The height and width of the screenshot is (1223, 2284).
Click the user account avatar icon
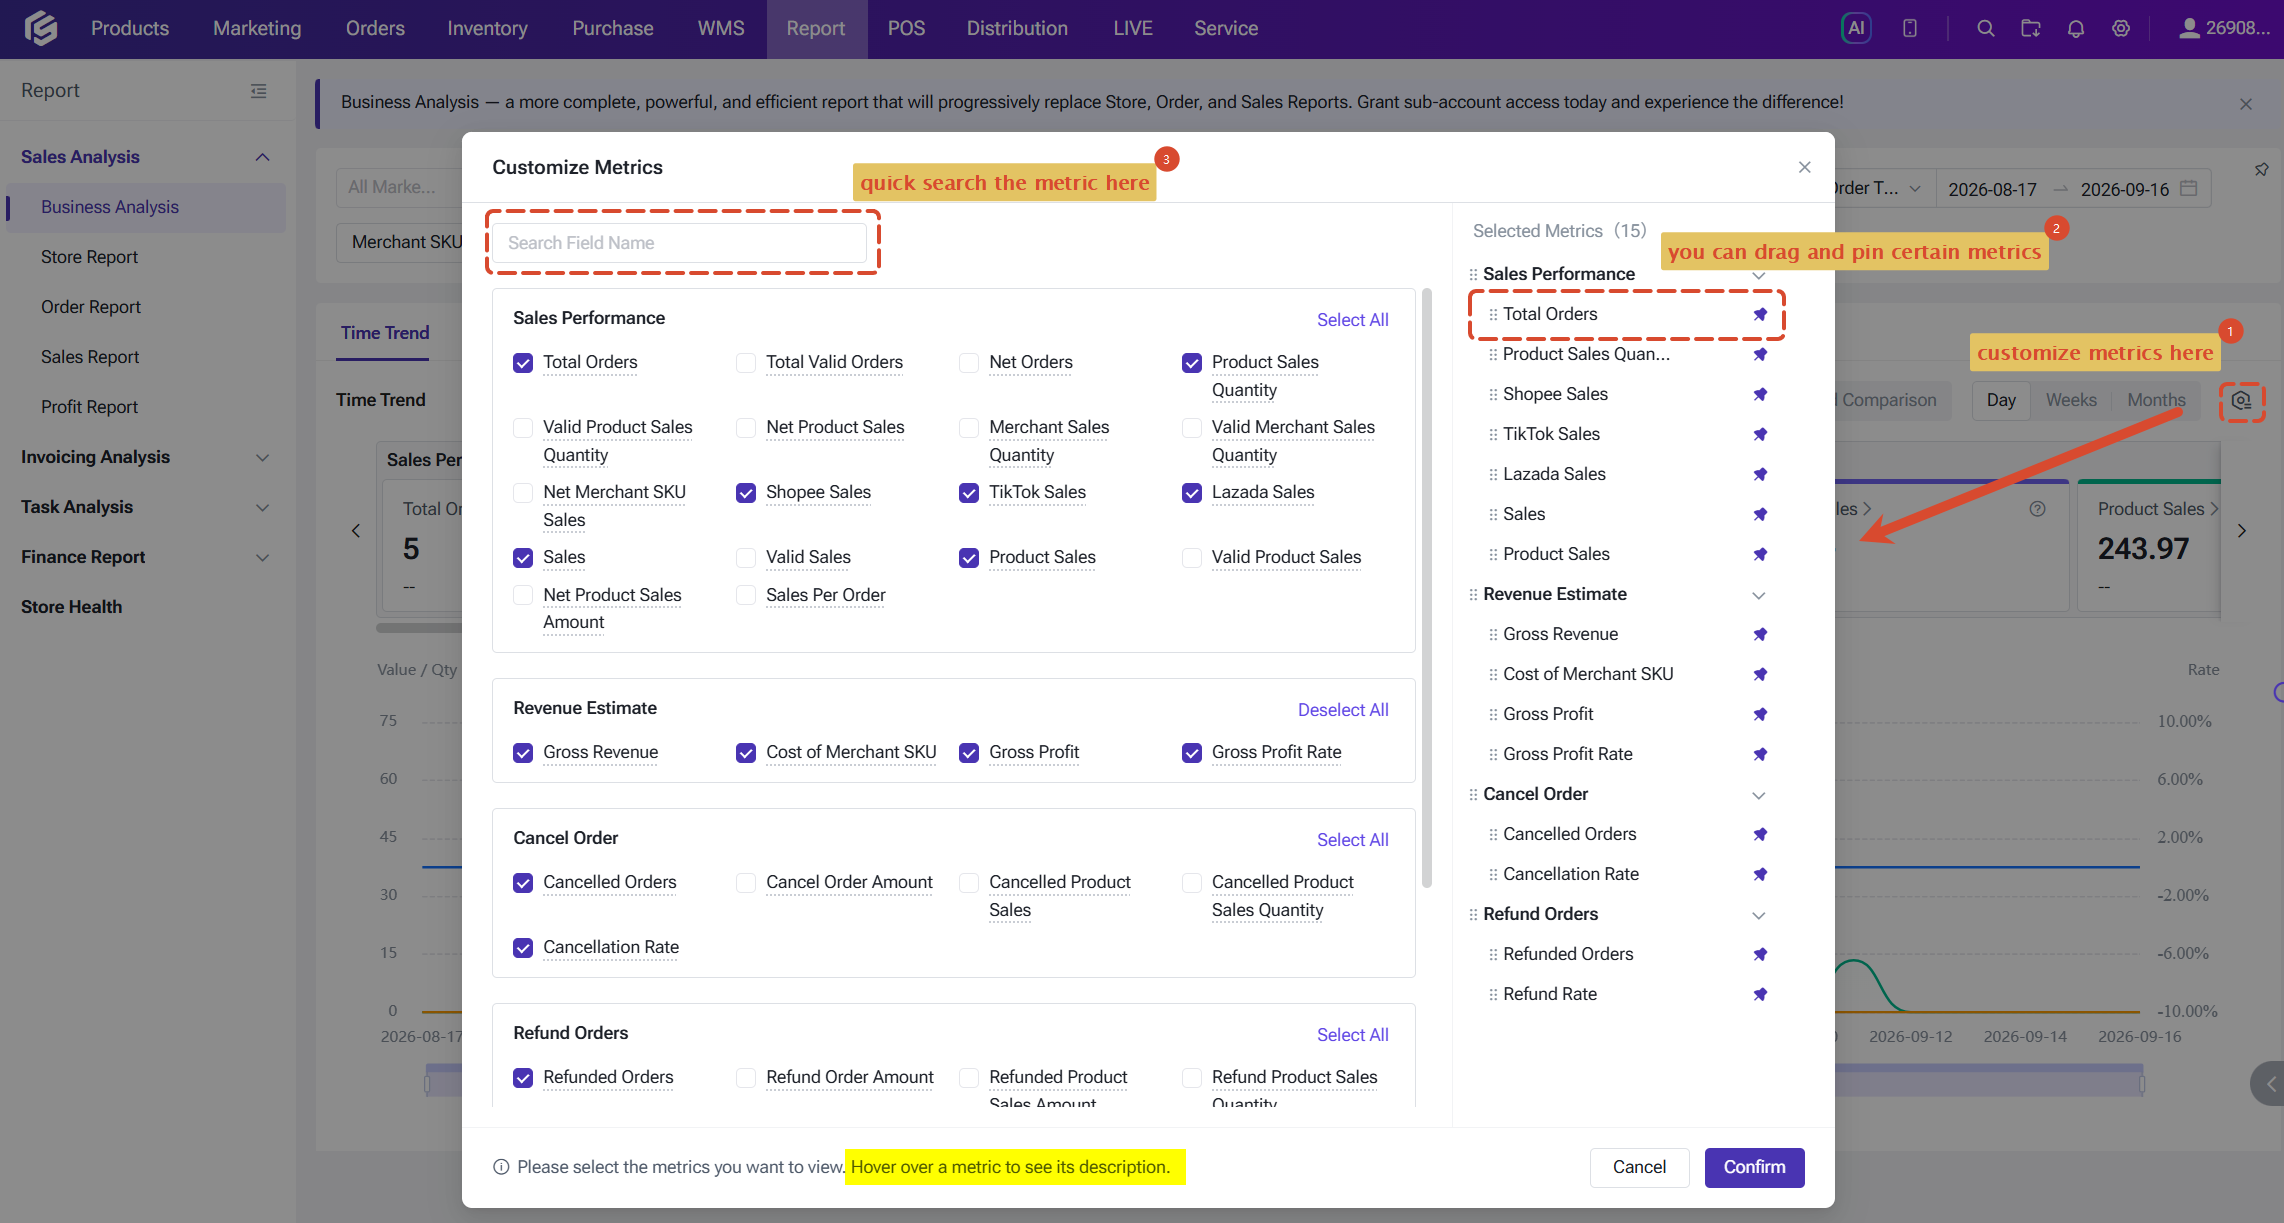click(x=2189, y=28)
